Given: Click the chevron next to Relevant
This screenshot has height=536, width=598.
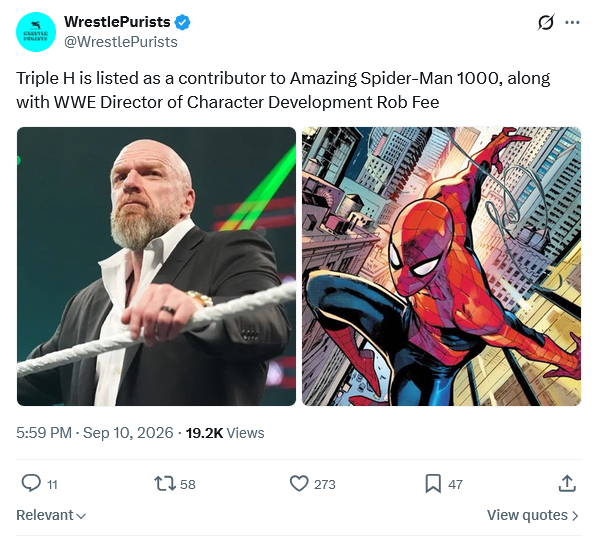Looking at the screenshot, I should [81, 516].
